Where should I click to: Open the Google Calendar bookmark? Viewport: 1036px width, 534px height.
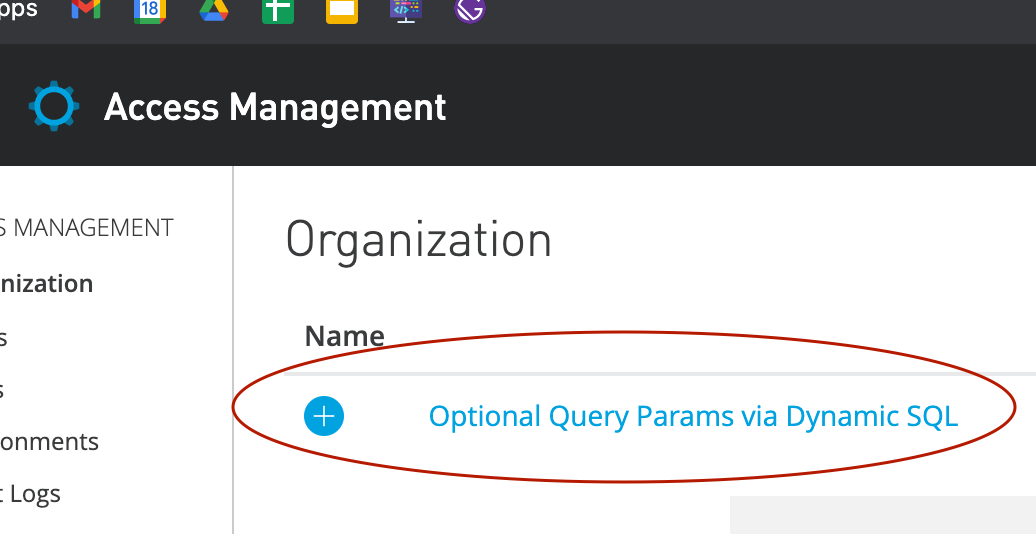(149, 10)
